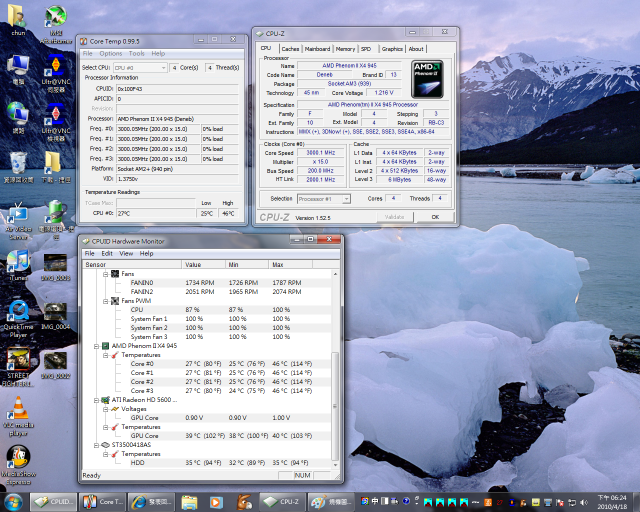Screen dimensions: 640x512
Task: Click Hardware Monitor scrollbar up arrow
Action: point(336,274)
